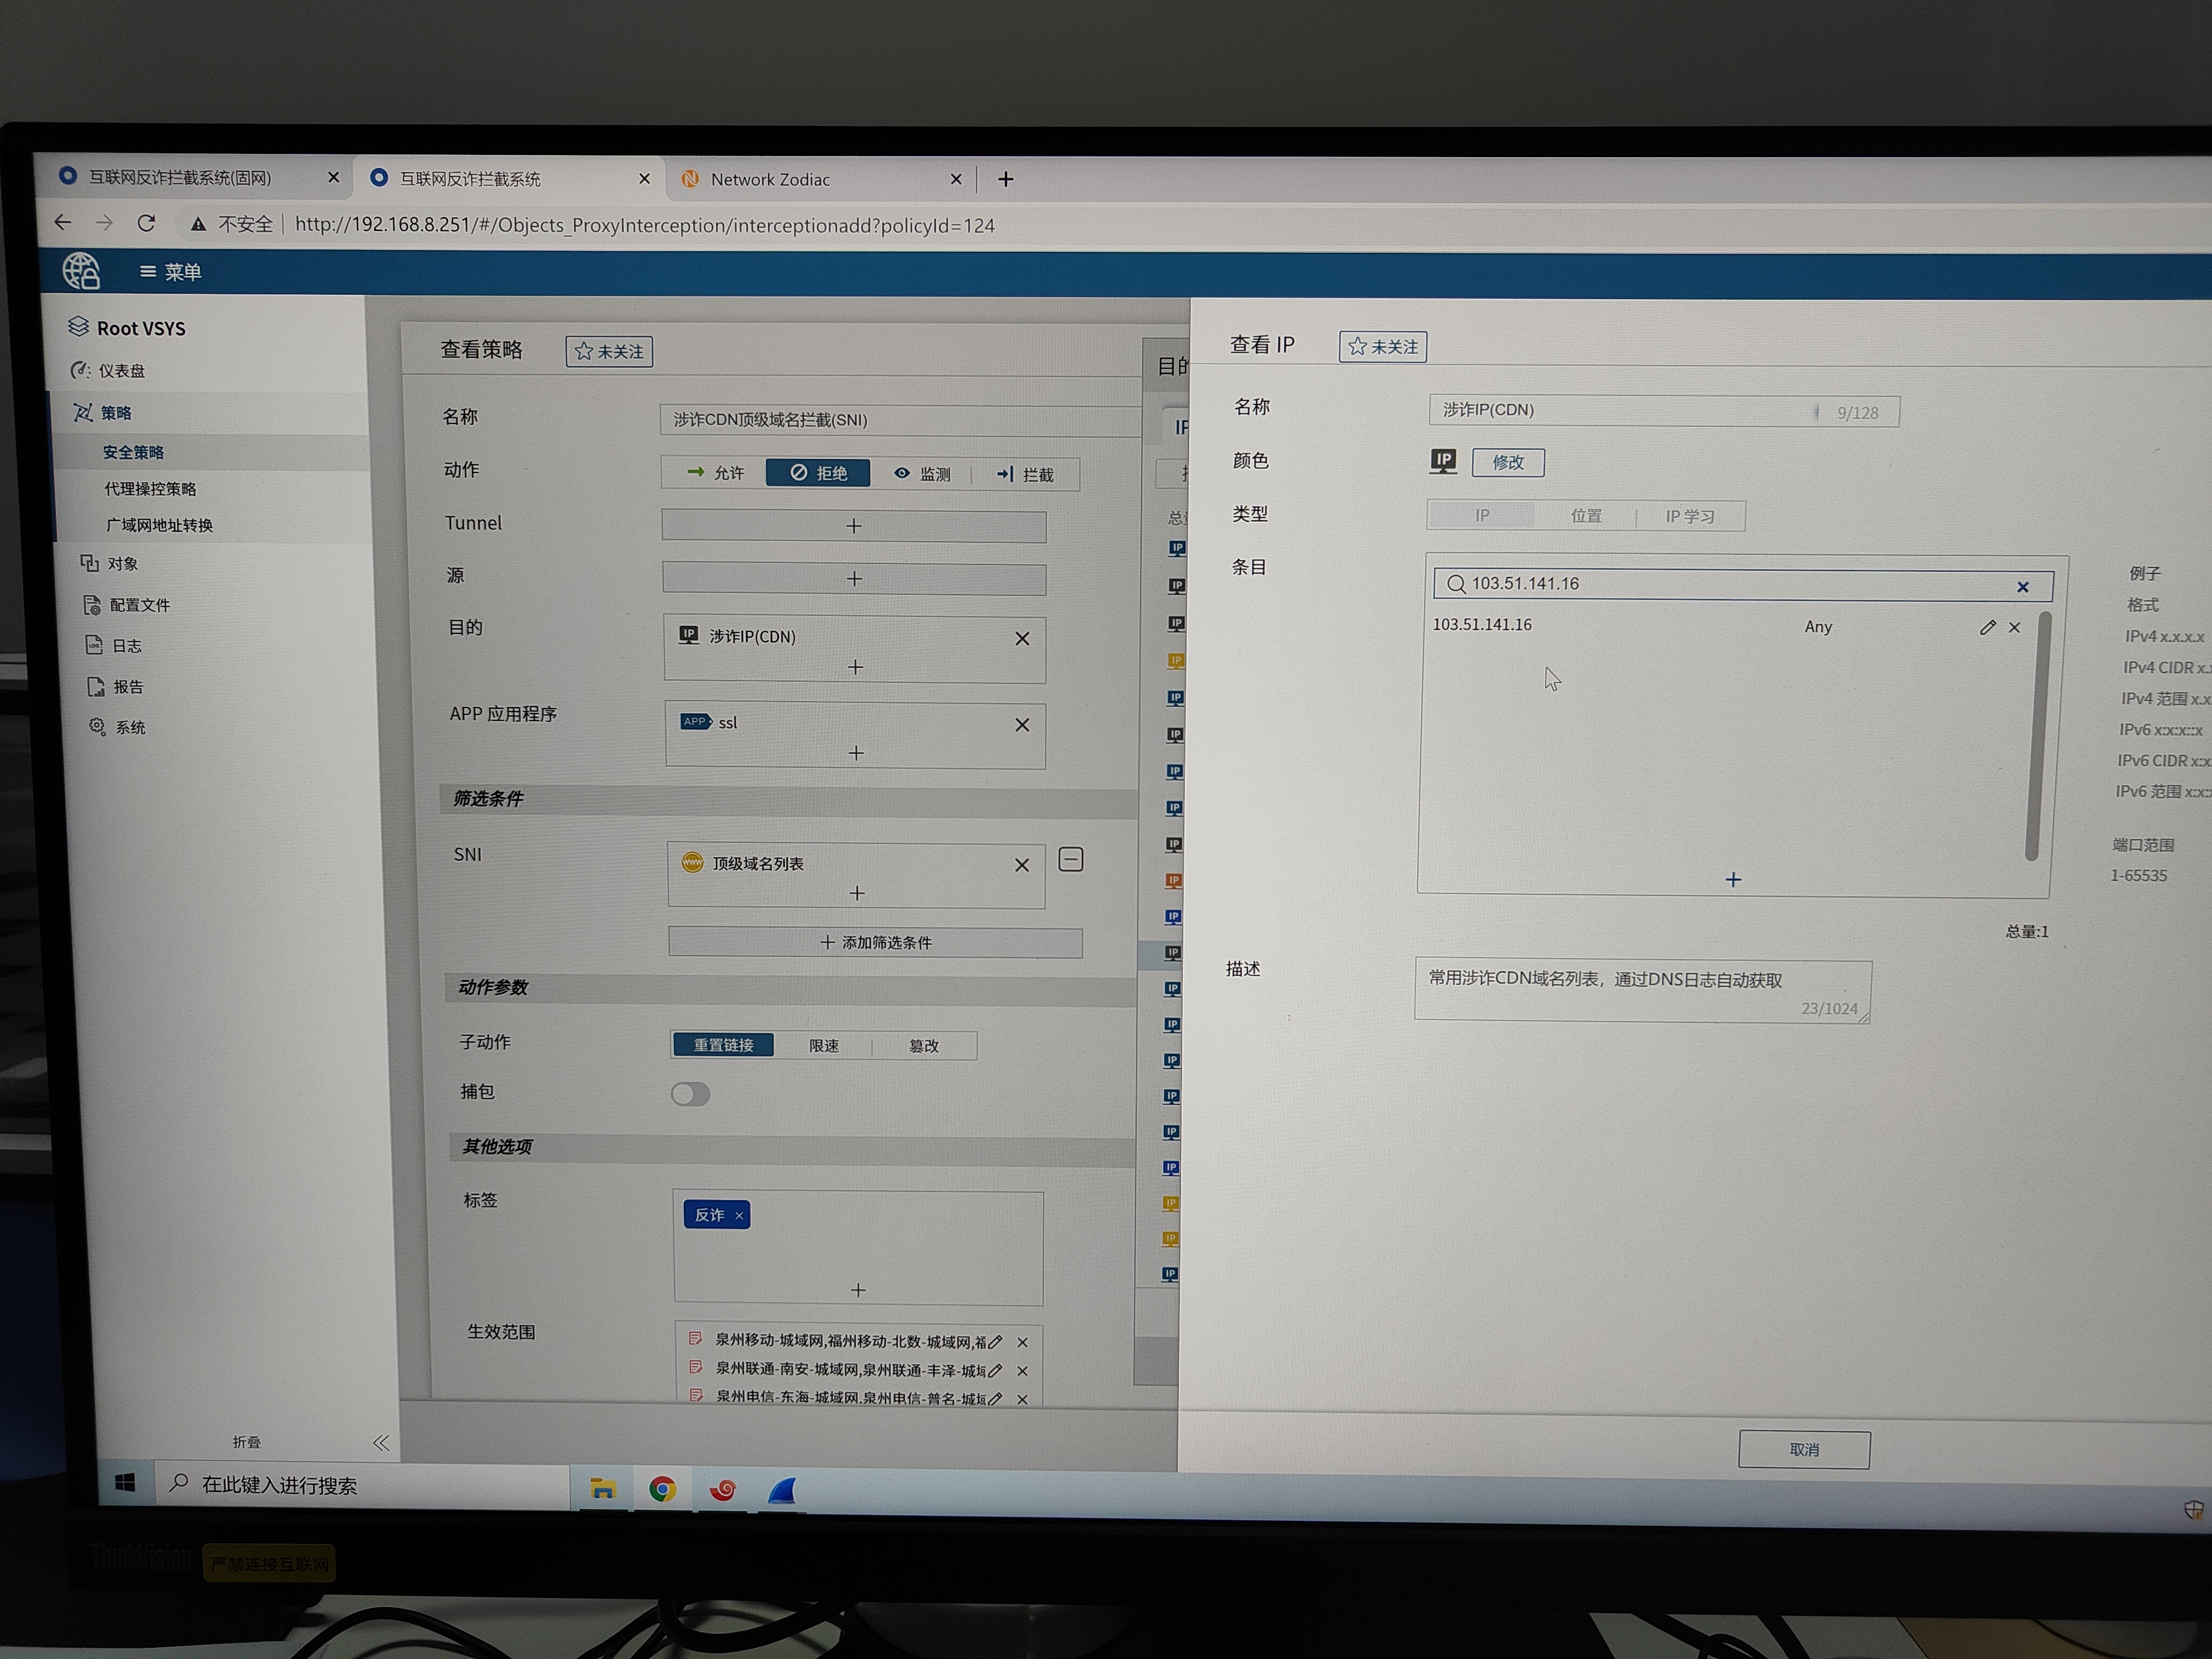Open 代理操控策略 in the sidebar
2212x1659 pixels.
point(150,489)
